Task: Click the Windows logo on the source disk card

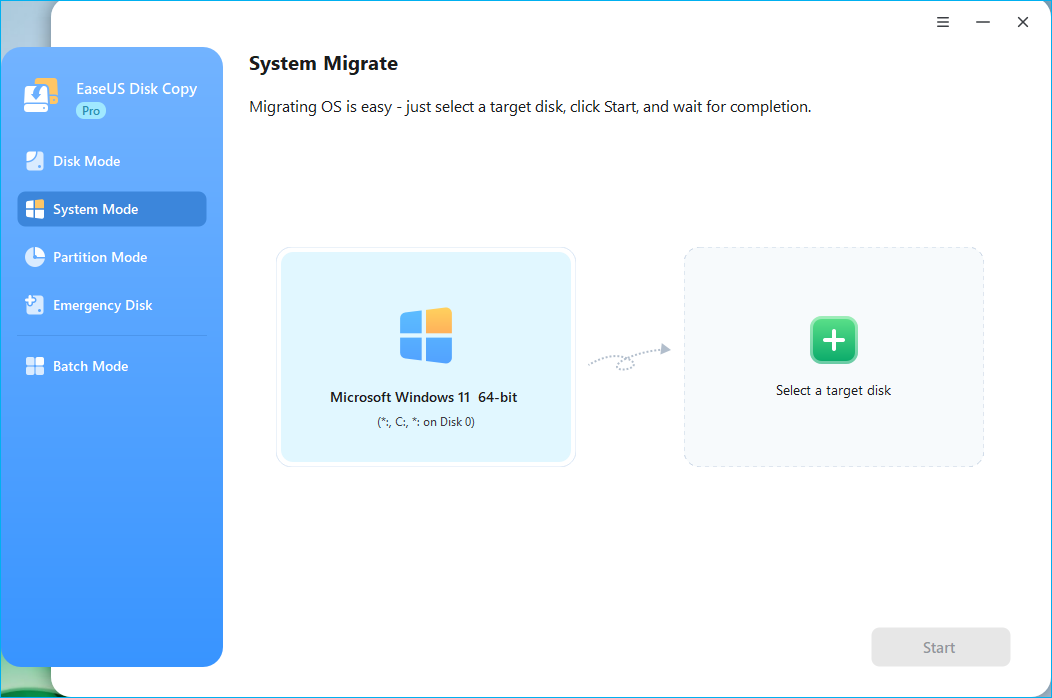Action: tap(425, 336)
